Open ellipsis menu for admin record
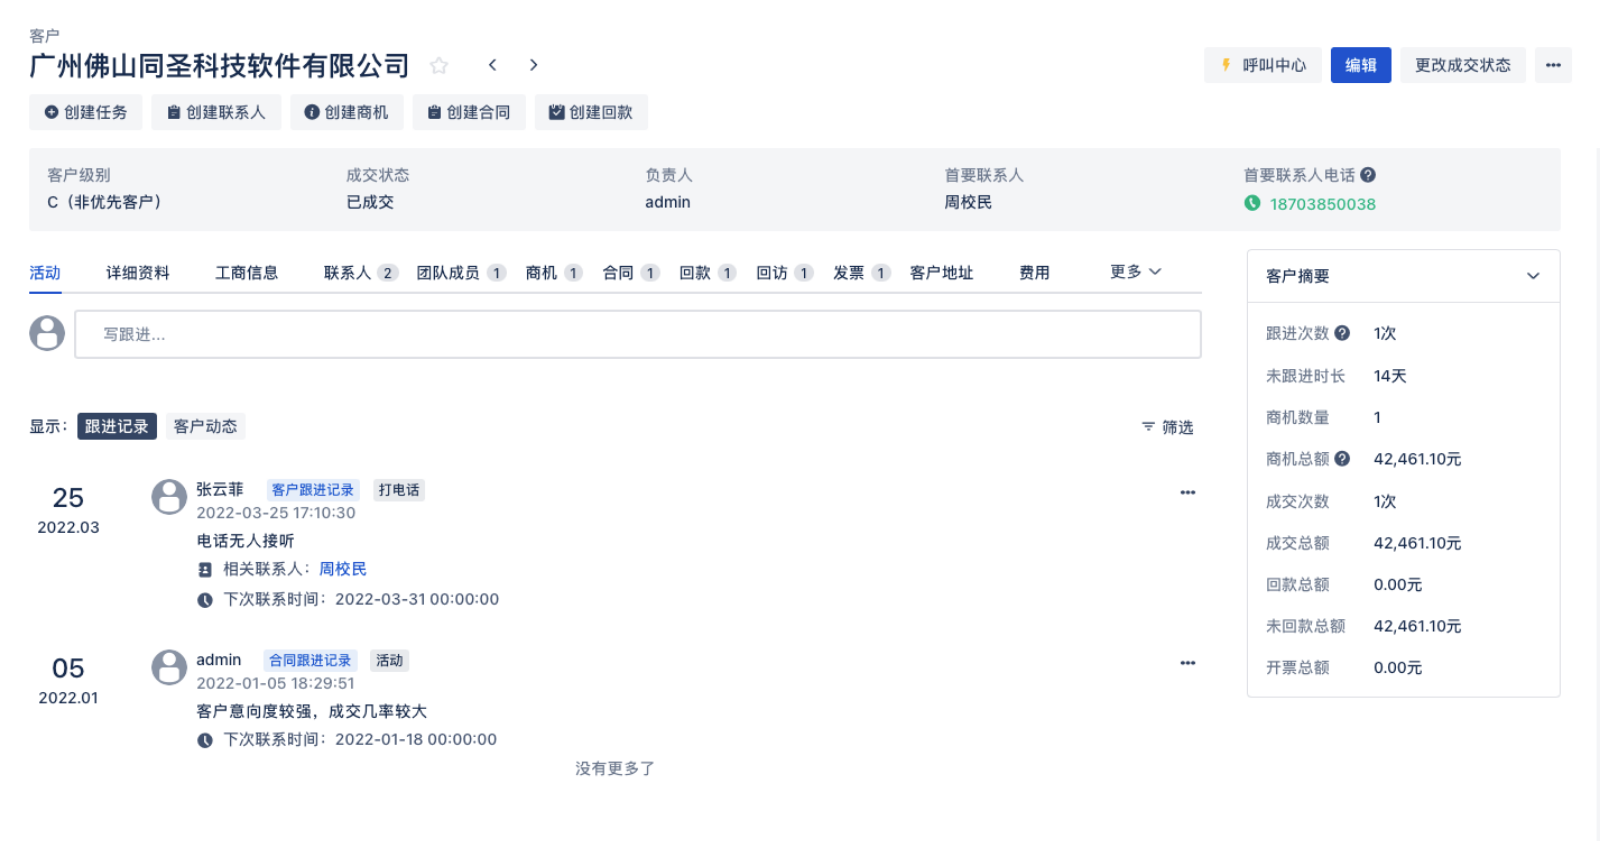 (1188, 663)
